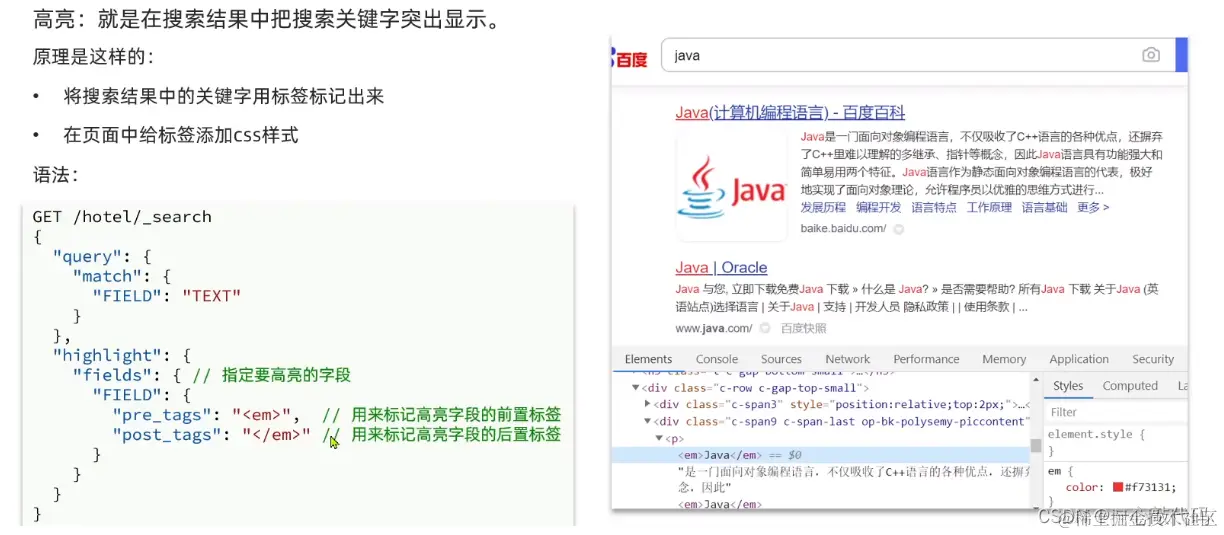1224x535 pixels.
Task: Switch to the Application DevTools tab
Action: 1079,359
